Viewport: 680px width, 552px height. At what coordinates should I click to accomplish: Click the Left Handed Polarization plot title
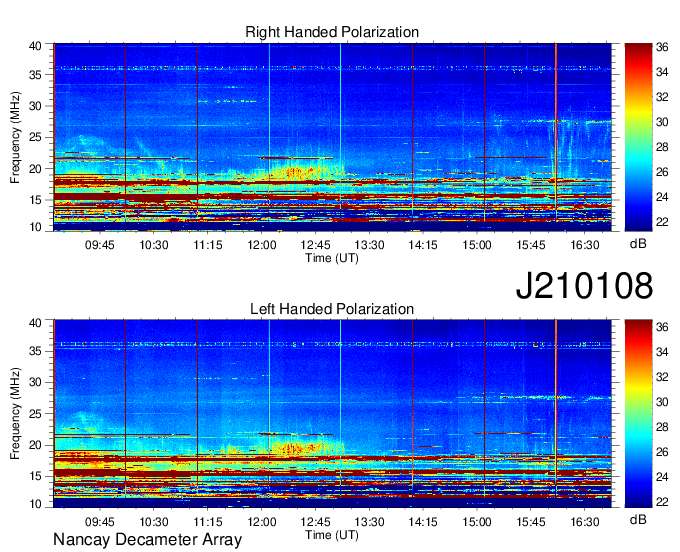click(332, 309)
